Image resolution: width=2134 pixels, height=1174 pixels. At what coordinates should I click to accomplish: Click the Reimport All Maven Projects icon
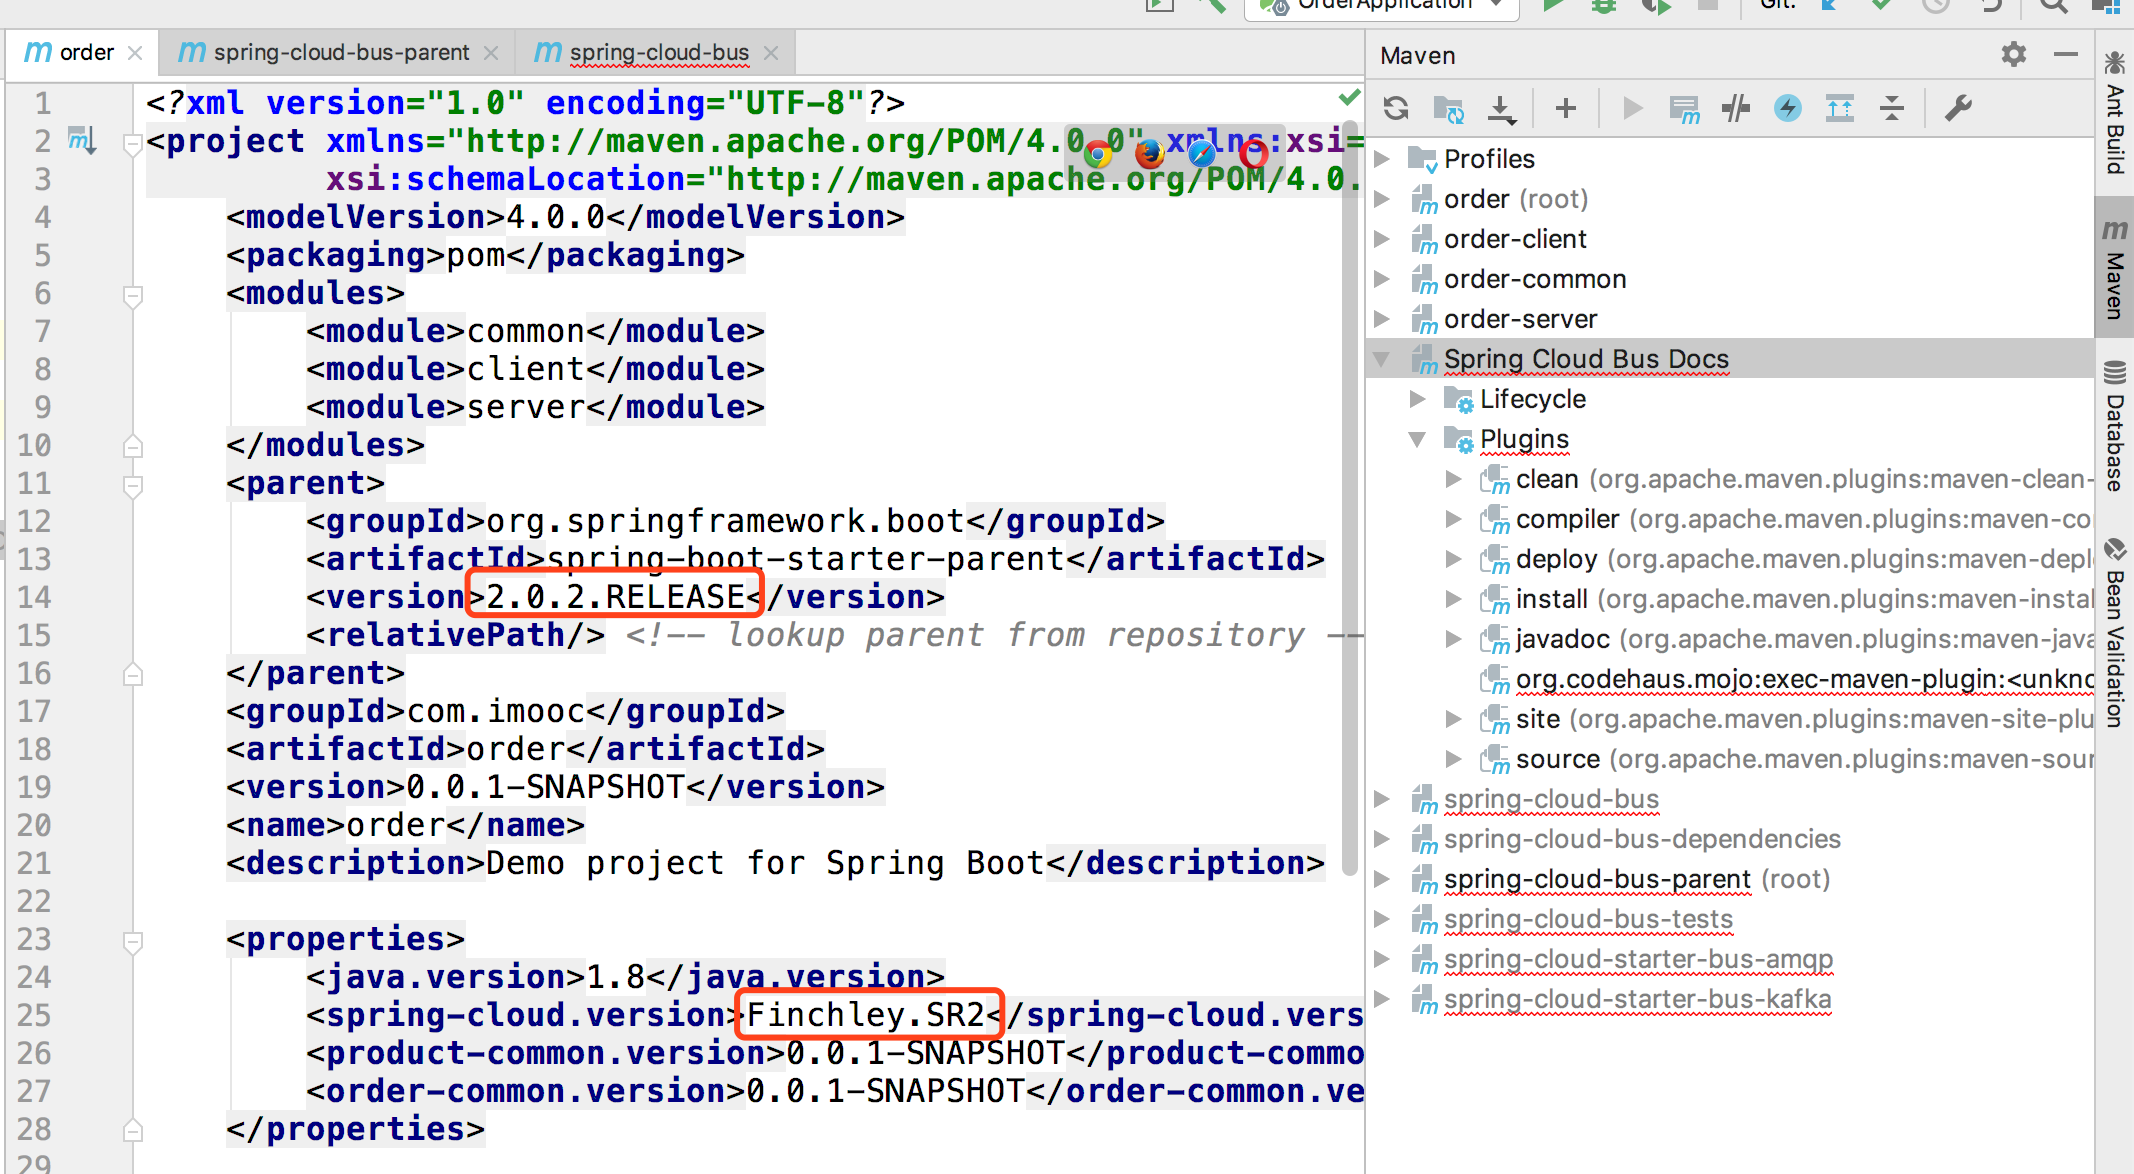[x=1396, y=108]
